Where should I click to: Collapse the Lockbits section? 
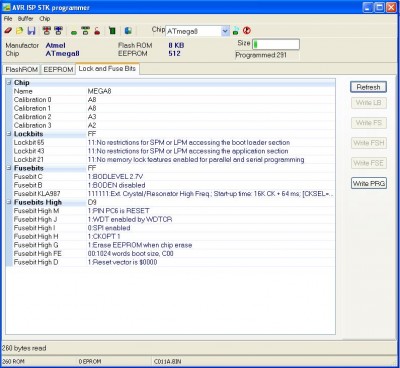coord(9,134)
